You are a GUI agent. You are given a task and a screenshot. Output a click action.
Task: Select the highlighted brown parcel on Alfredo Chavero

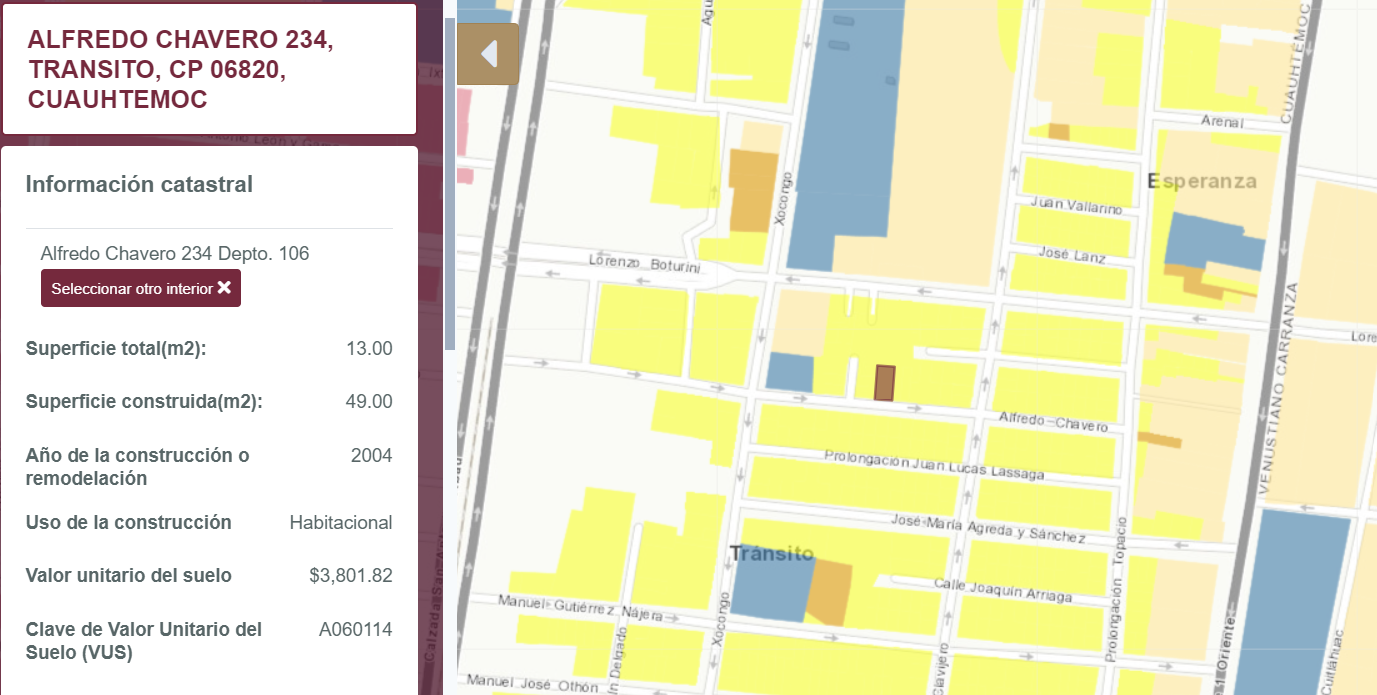pyautogui.click(x=884, y=383)
